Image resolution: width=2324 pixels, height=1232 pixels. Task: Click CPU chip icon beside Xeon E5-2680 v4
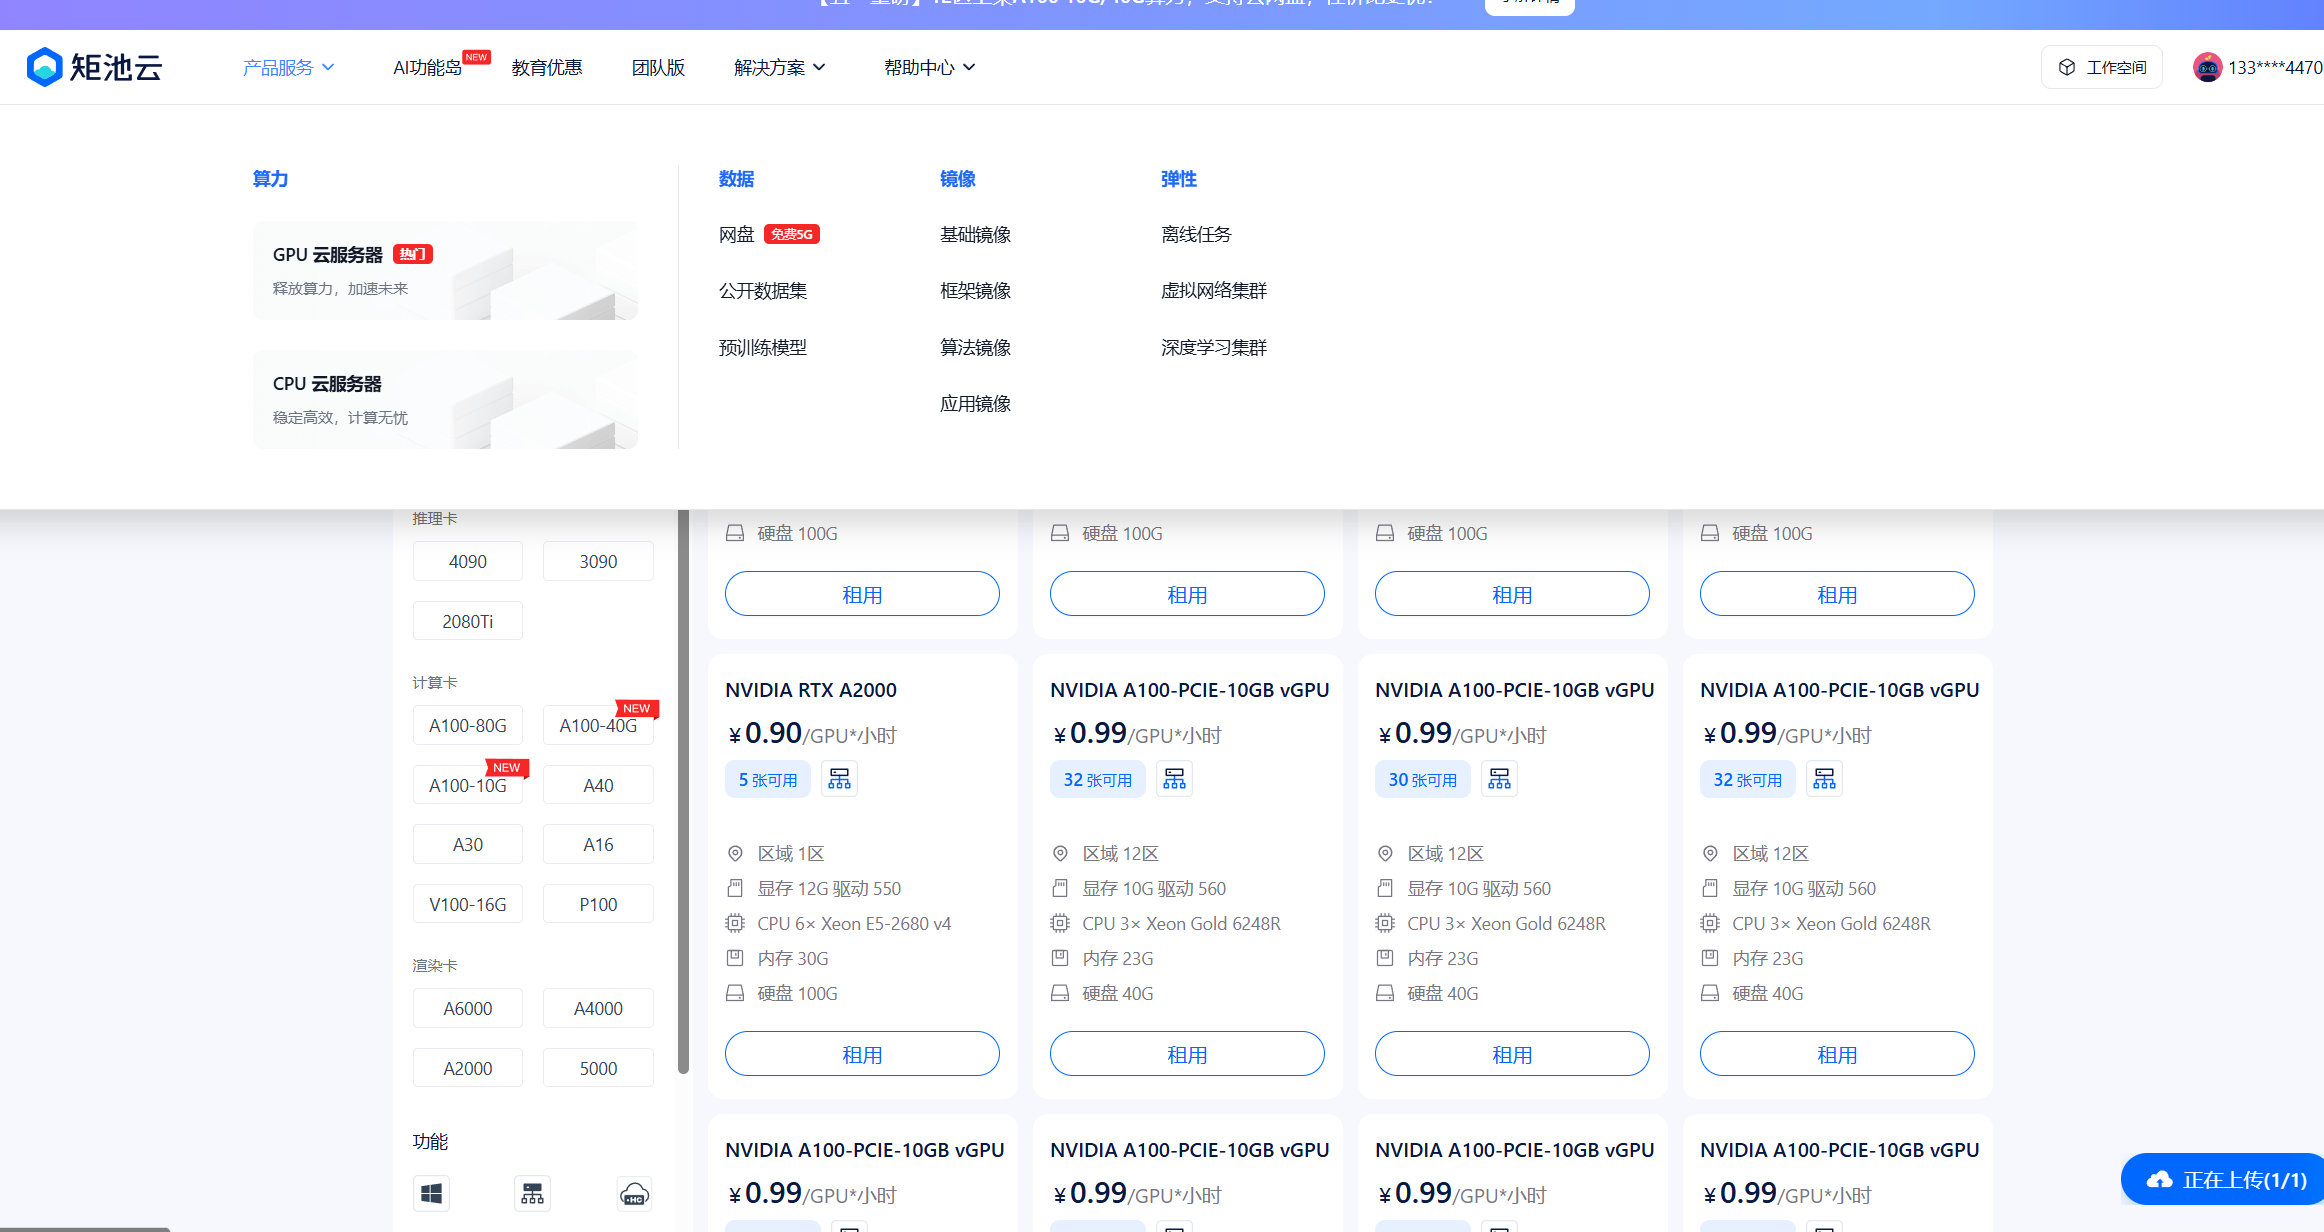click(735, 923)
